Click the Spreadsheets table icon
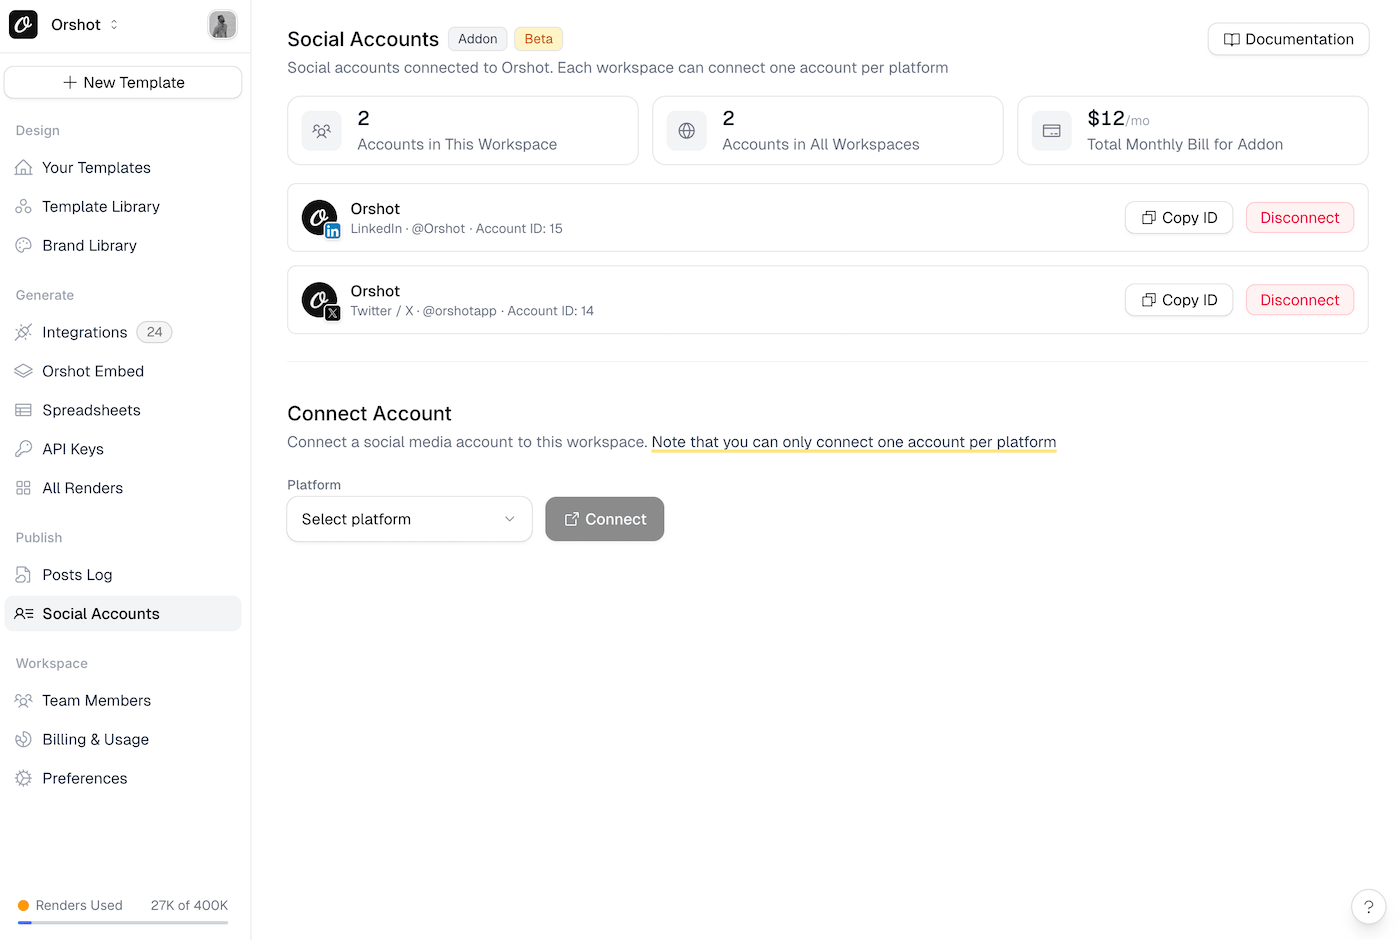Image resolution: width=1400 pixels, height=940 pixels. 24,410
